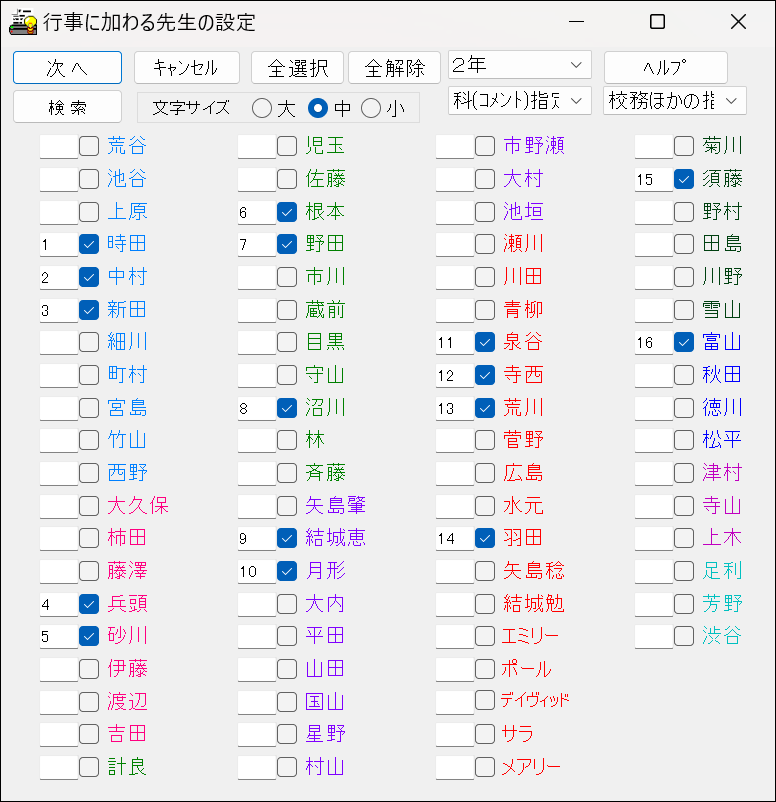776x802 pixels.
Task: Uncheck the 沼川 checkbox
Action: pos(287,408)
